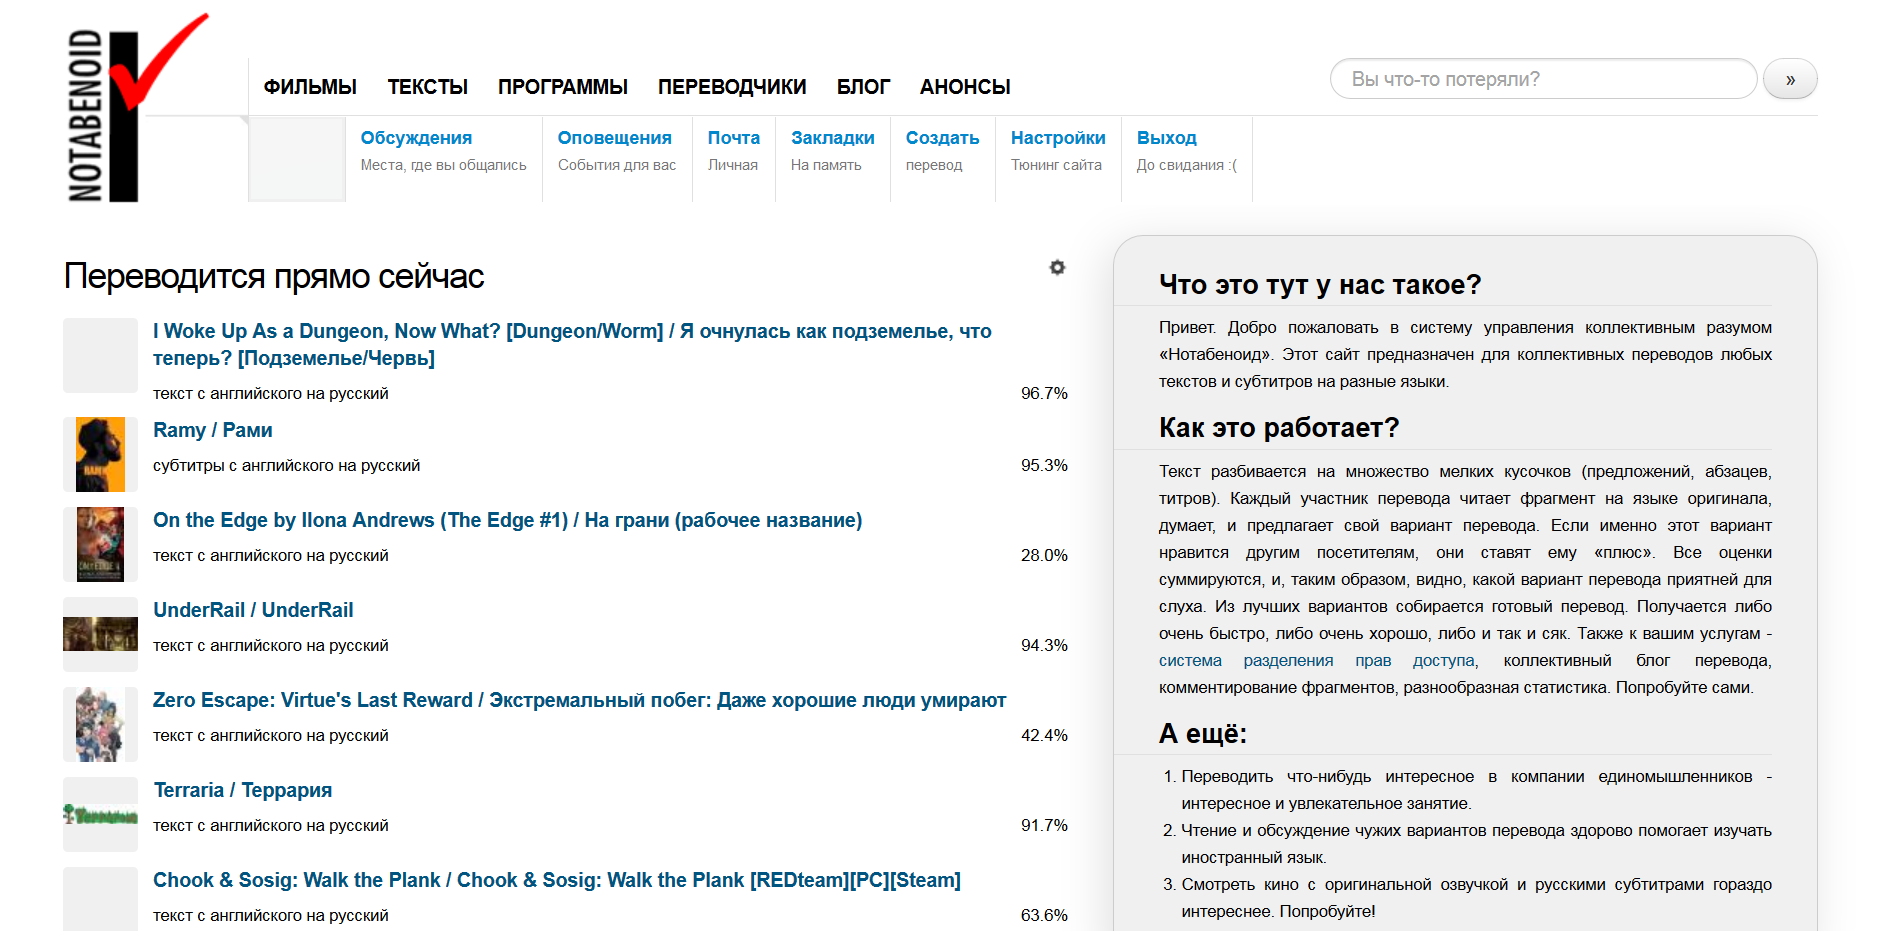Select the Zero Escape cover thumbnail

coord(100,725)
